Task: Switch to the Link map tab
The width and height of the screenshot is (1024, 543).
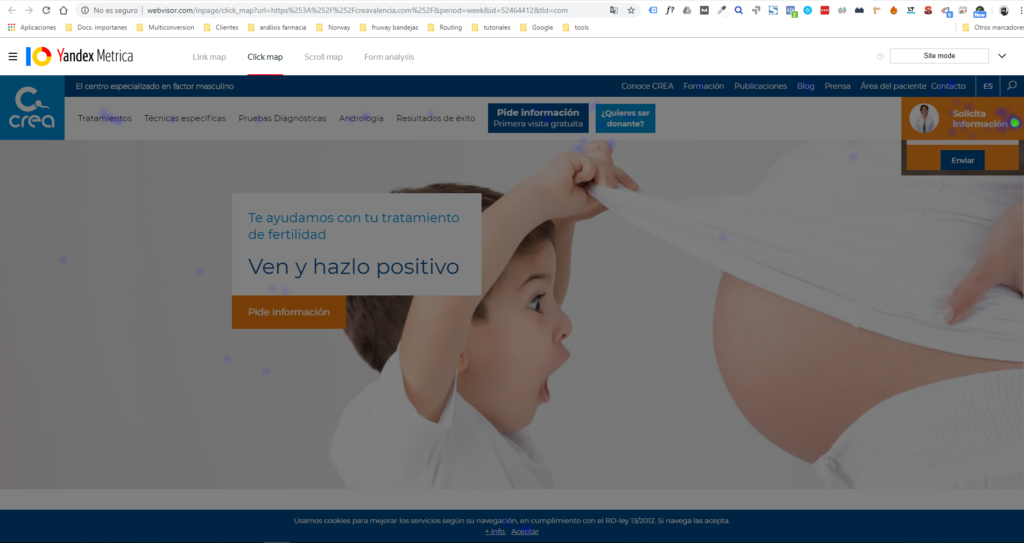Action: (209, 57)
